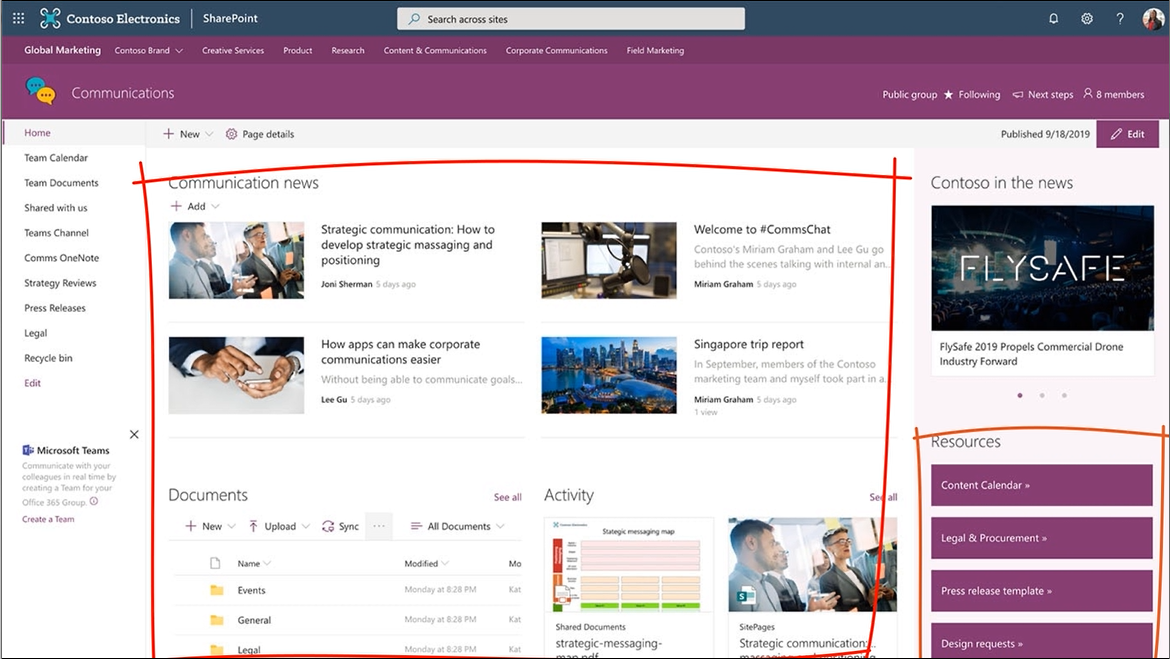Open Corporate Communications navigation item
The width and height of the screenshot is (1170, 659).
click(x=557, y=51)
